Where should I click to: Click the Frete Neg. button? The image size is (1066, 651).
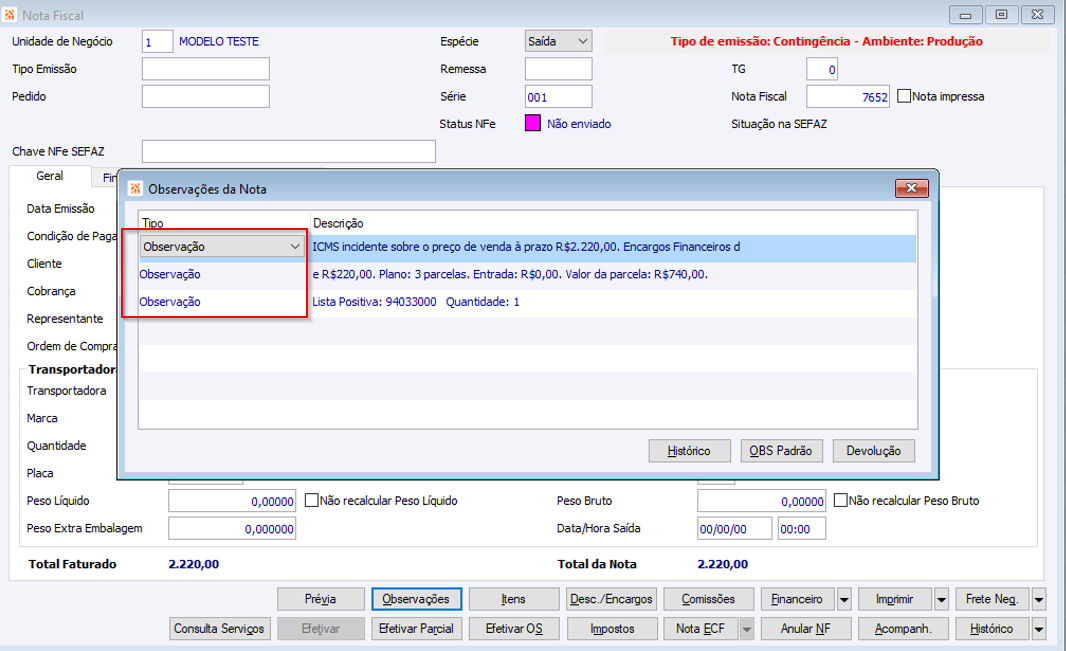click(x=993, y=599)
